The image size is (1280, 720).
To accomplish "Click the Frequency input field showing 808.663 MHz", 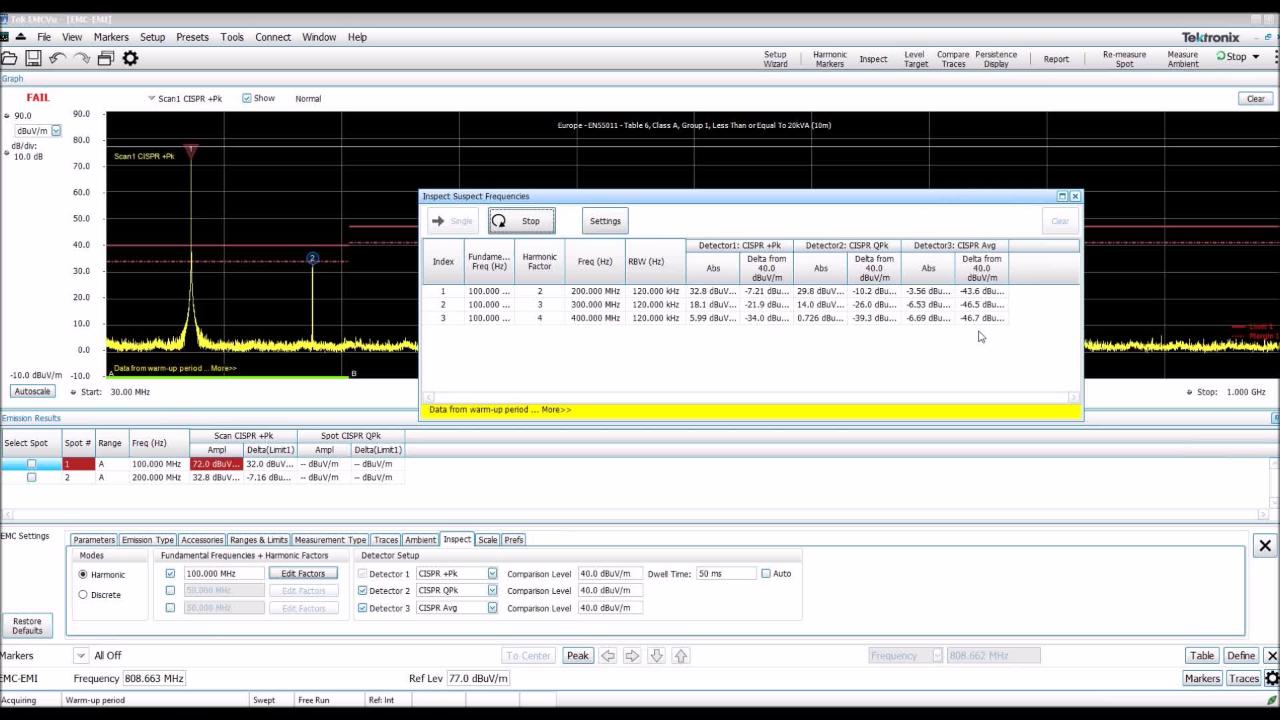I will (155, 678).
